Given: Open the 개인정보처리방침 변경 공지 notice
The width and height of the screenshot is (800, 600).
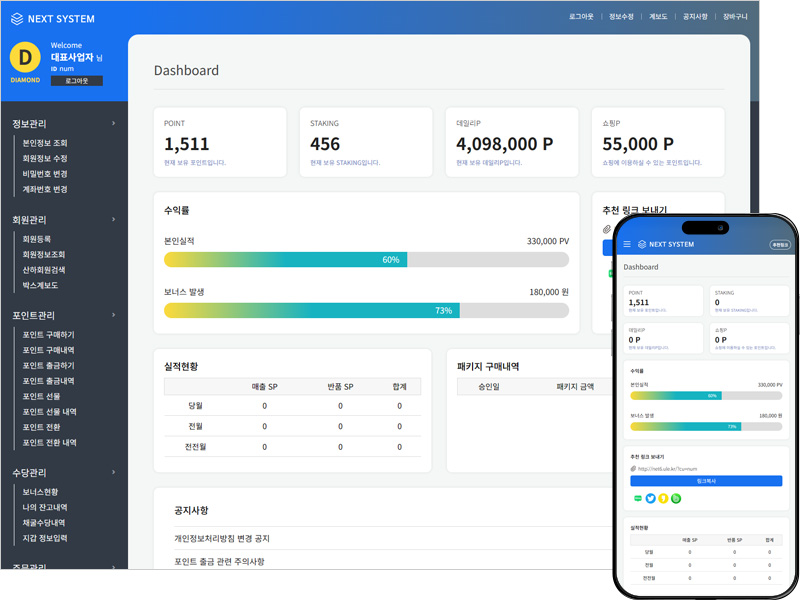Looking at the screenshot, I should (222, 539).
